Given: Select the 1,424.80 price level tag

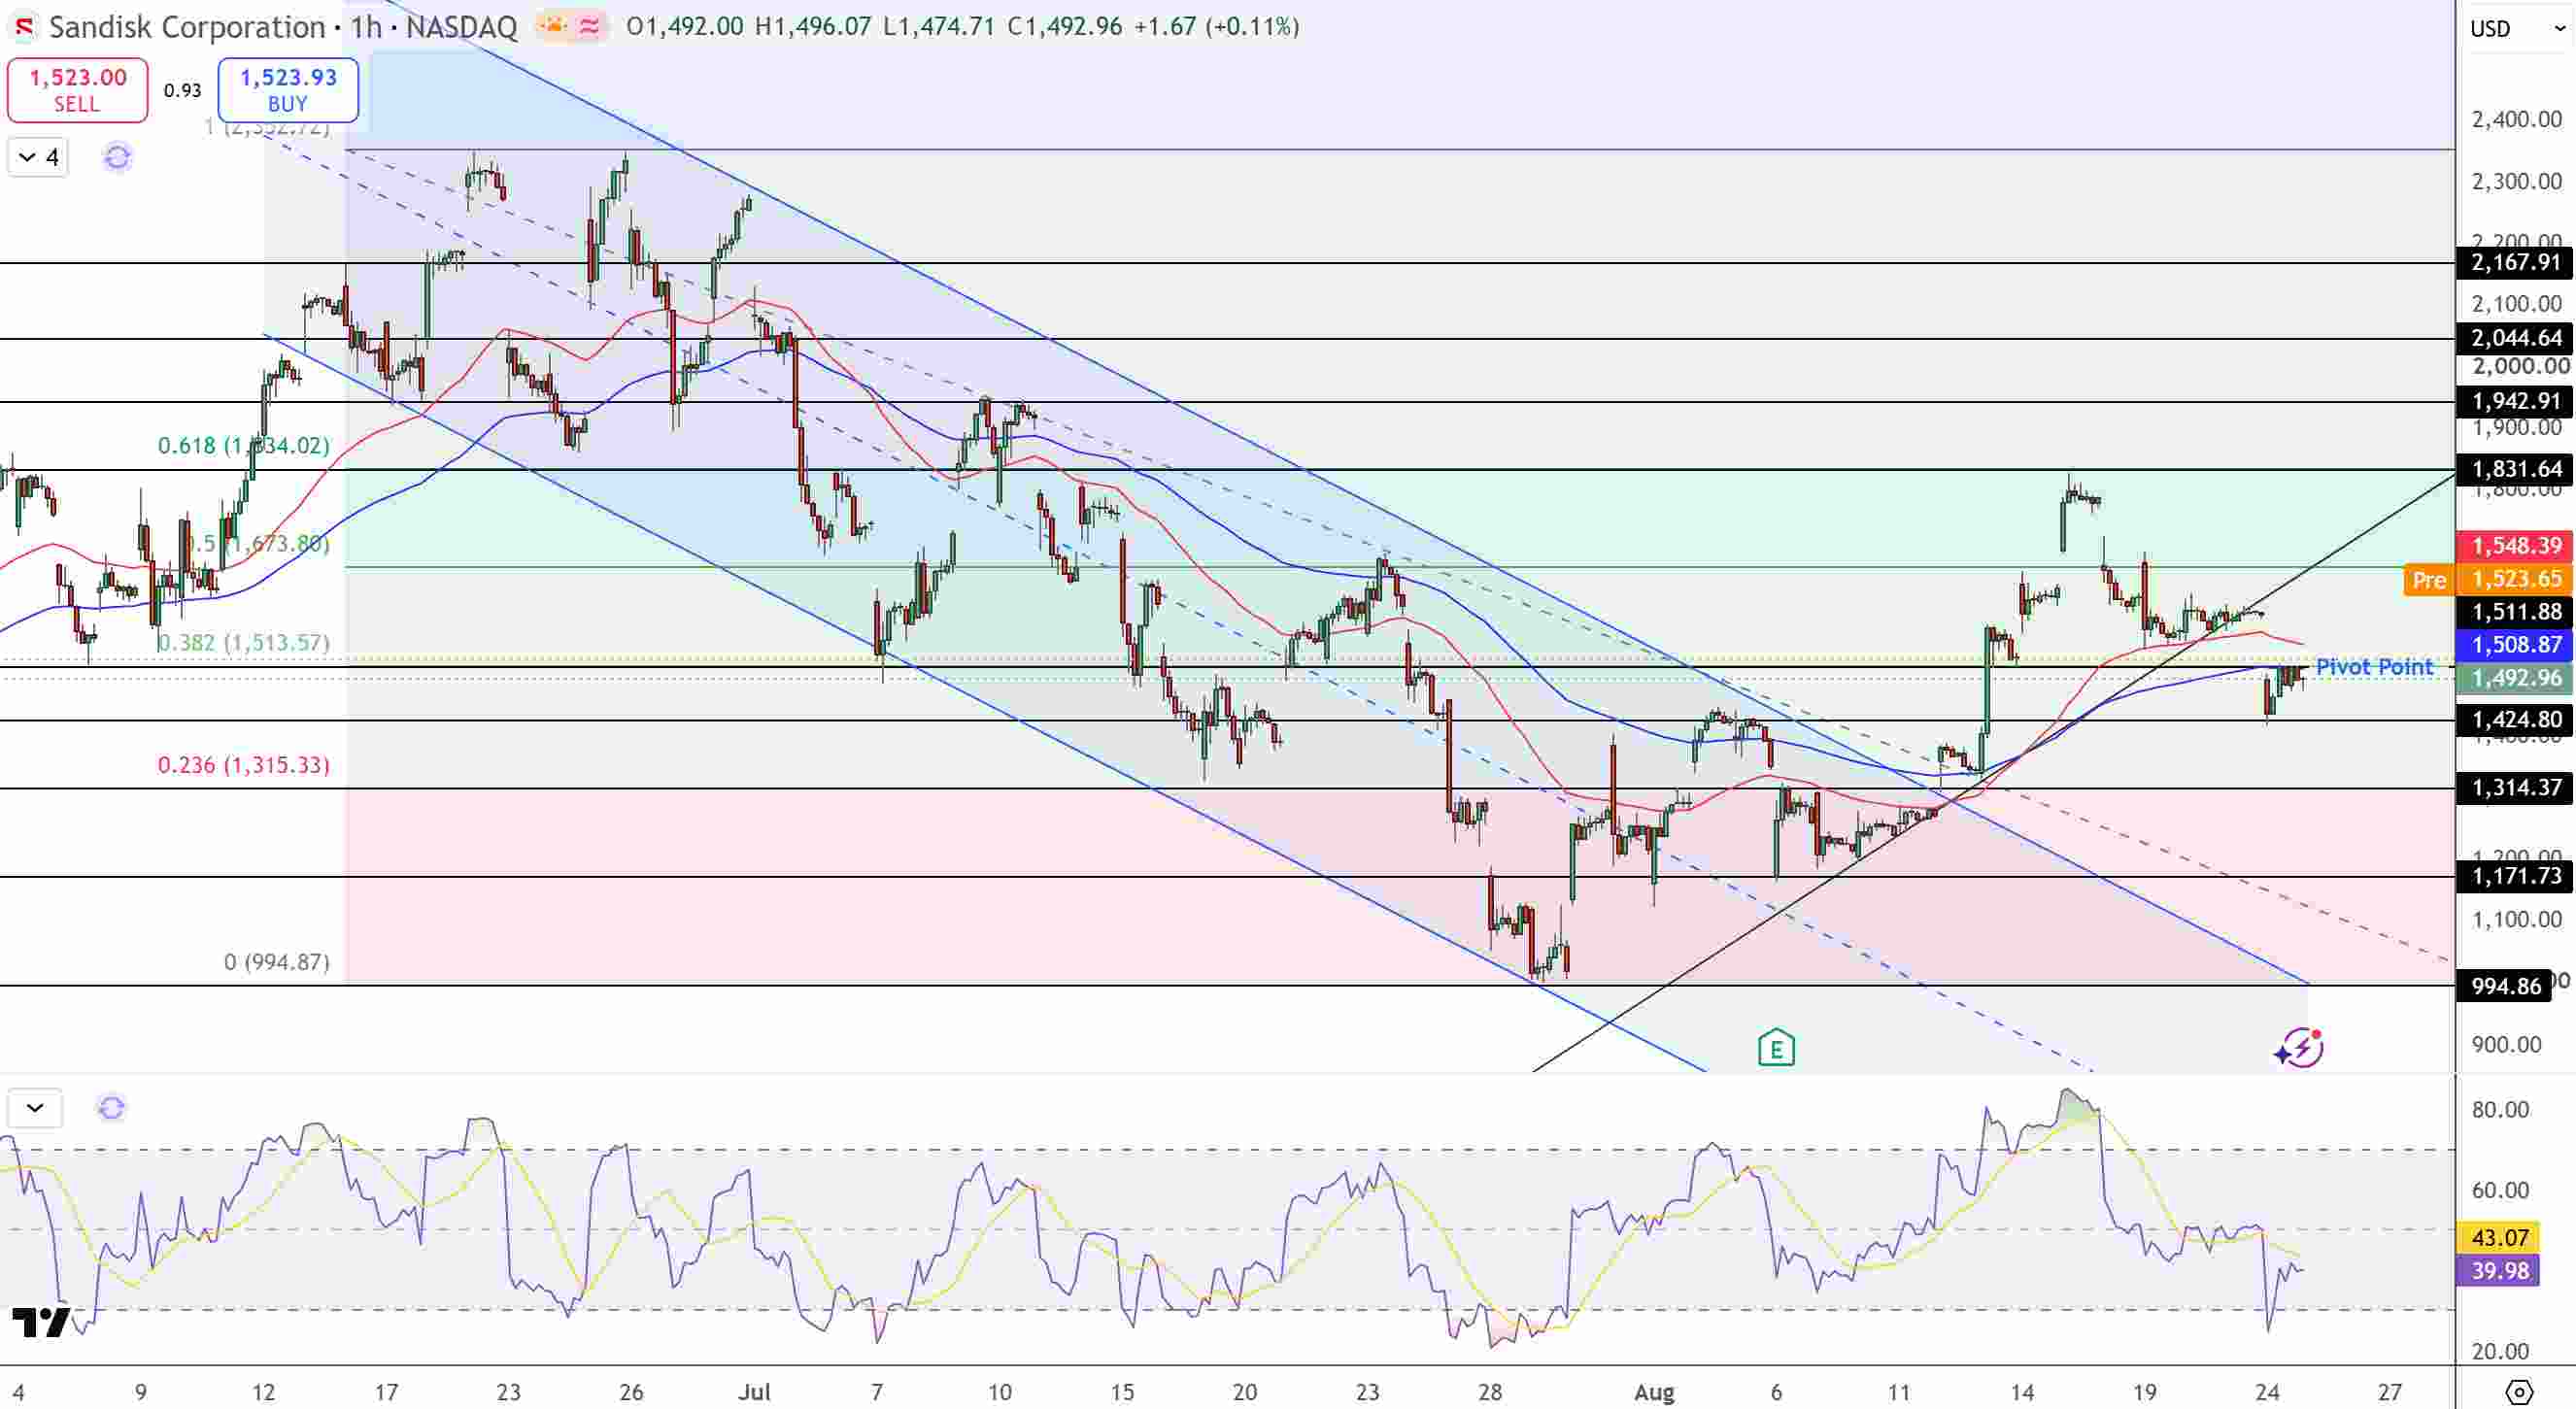Looking at the screenshot, I should point(2515,720).
